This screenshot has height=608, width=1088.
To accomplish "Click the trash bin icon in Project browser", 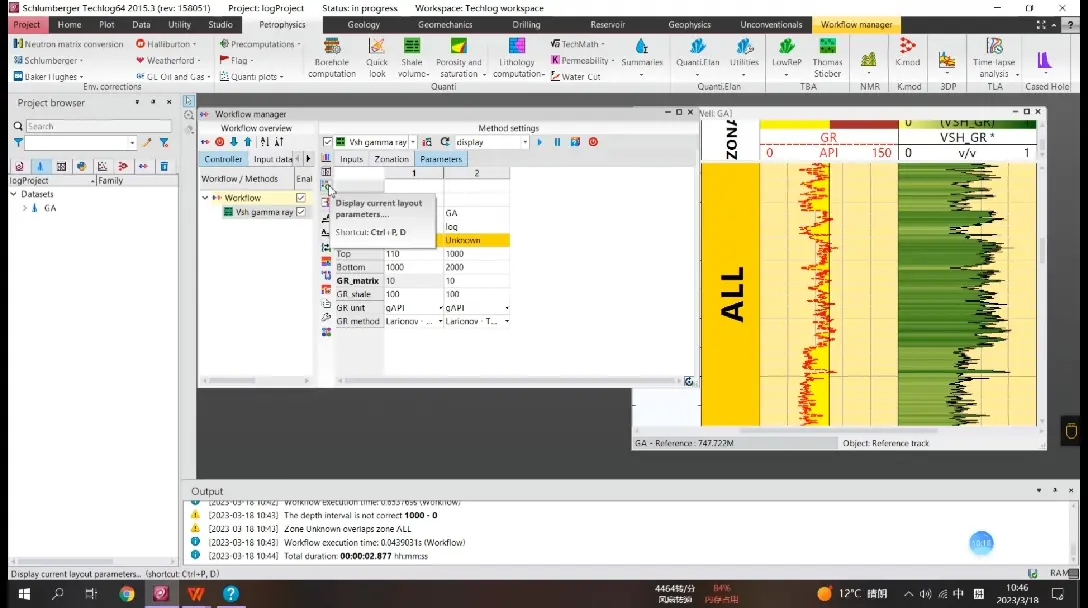I will pos(164,167).
